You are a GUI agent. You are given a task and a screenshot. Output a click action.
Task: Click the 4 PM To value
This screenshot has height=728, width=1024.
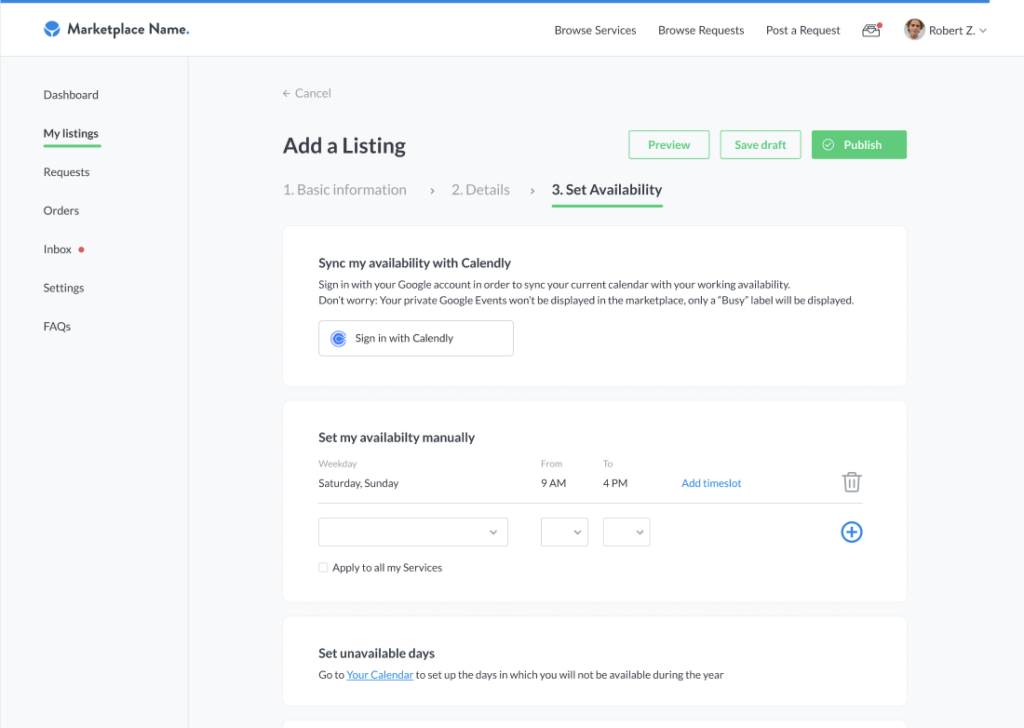pyautogui.click(x=615, y=483)
